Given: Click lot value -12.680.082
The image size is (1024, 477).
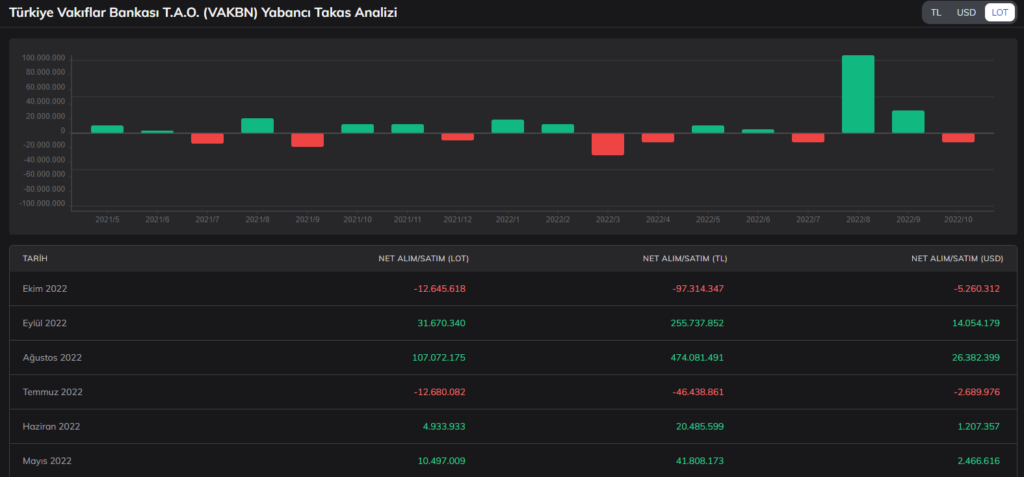Looking at the screenshot, I should coord(440,392).
